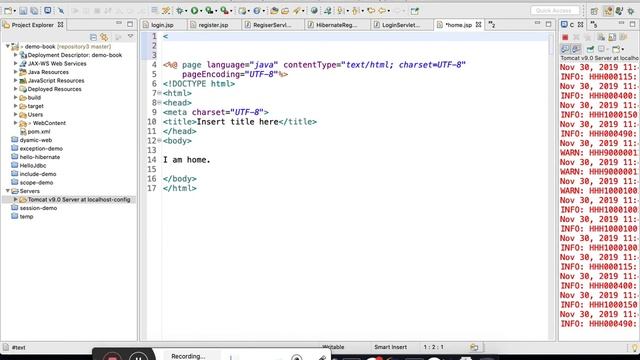Maximize the editor area
This screenshot has width=640, height=360.
click(x=548, y=24)
